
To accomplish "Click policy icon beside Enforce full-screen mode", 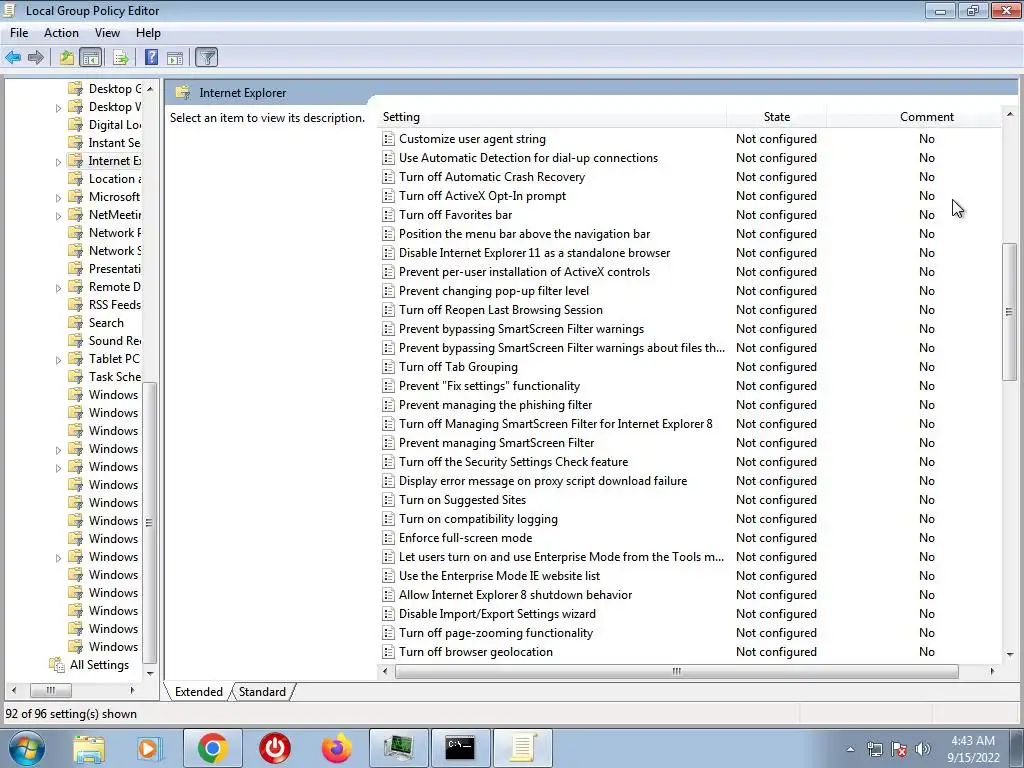I will pyautogui.click(x=389, y=538).
